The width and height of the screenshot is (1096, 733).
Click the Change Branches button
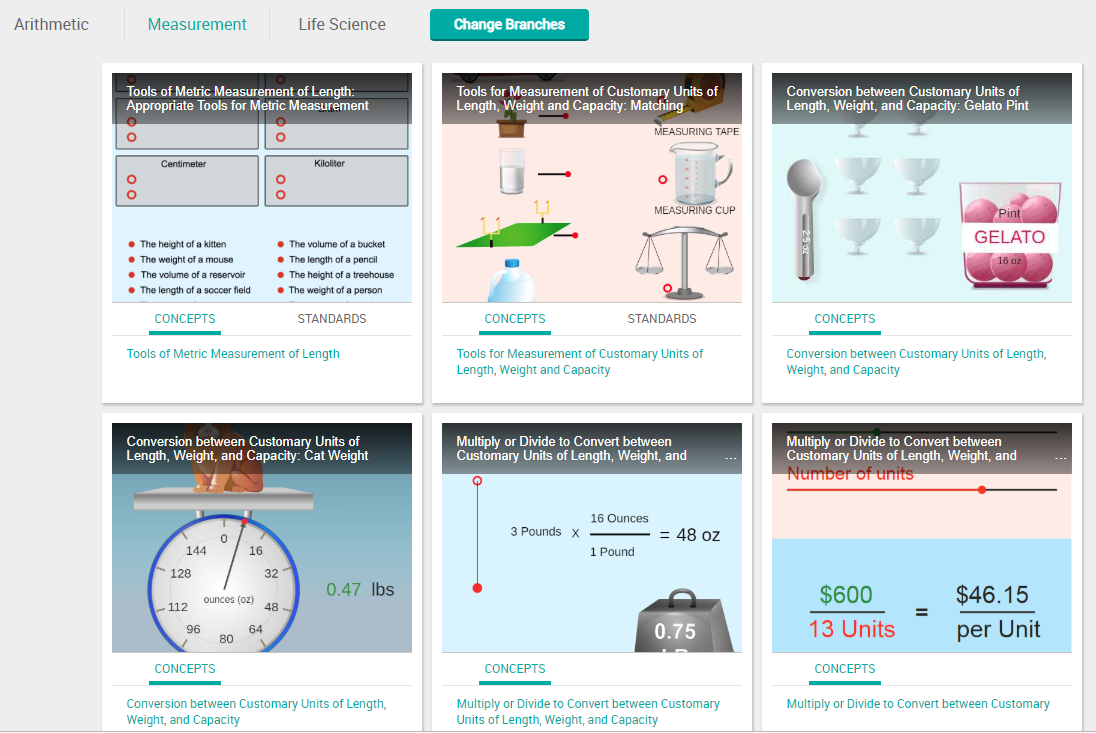[x=509, y=24]
